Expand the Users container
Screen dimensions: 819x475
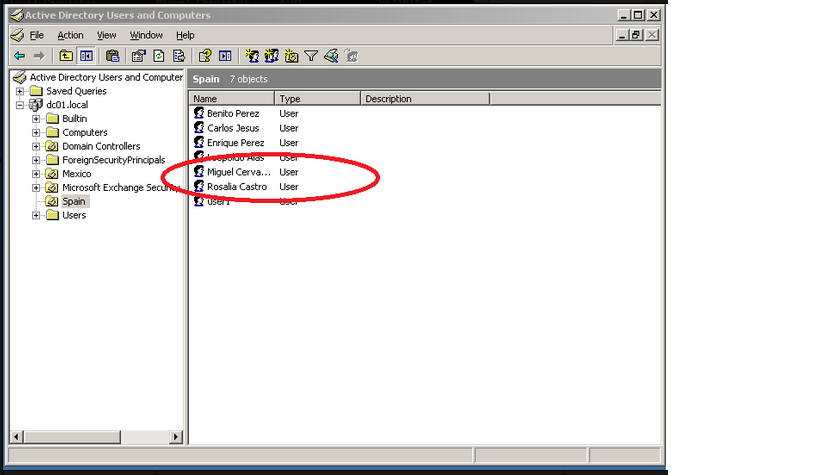coord(36,215)
